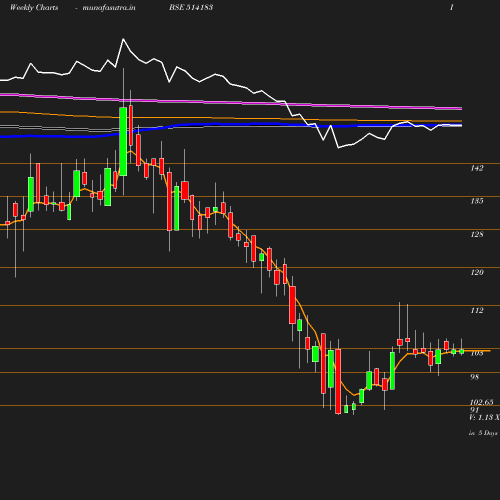Click the 128 price axis label
Screen dimensions: 500x500
(x=477, y=234)
